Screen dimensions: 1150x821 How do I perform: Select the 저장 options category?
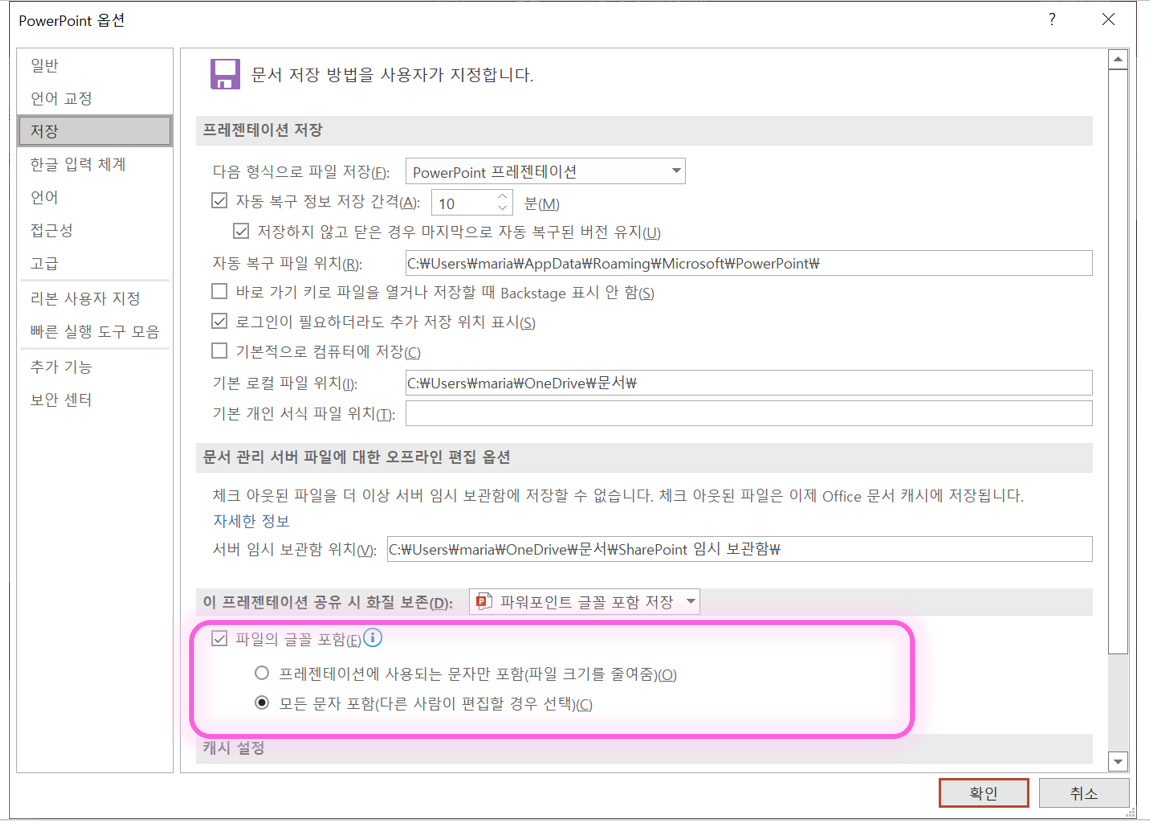(x=95, y=131)
